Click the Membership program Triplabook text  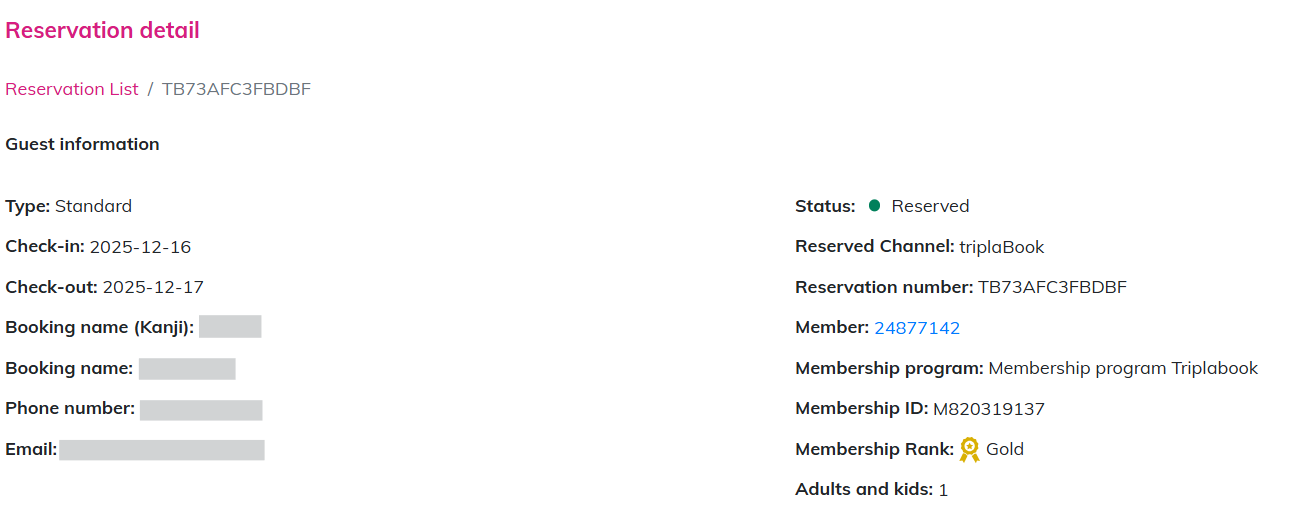click(x=1123, y=368)
